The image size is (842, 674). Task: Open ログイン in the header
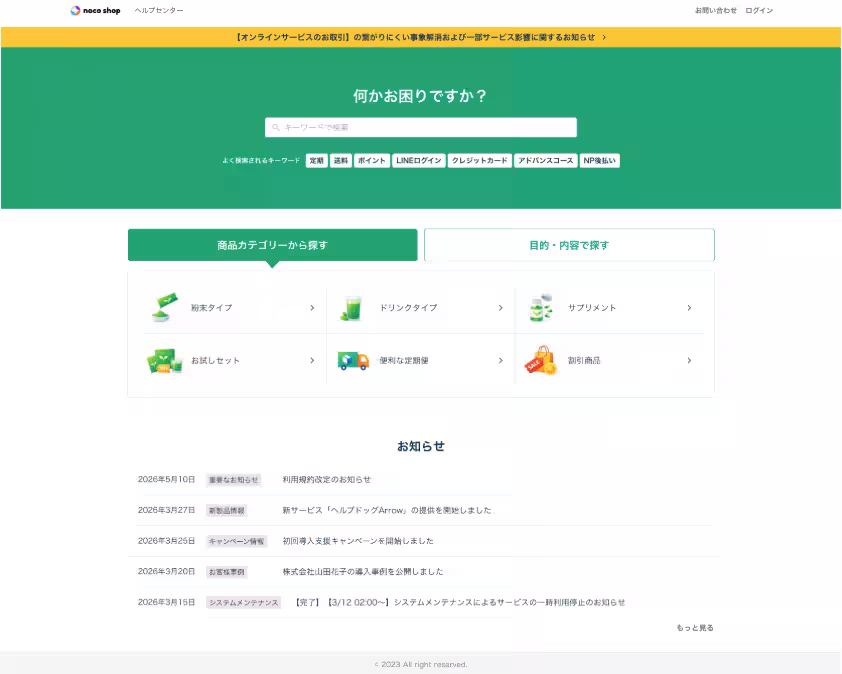tap(759, 10)
